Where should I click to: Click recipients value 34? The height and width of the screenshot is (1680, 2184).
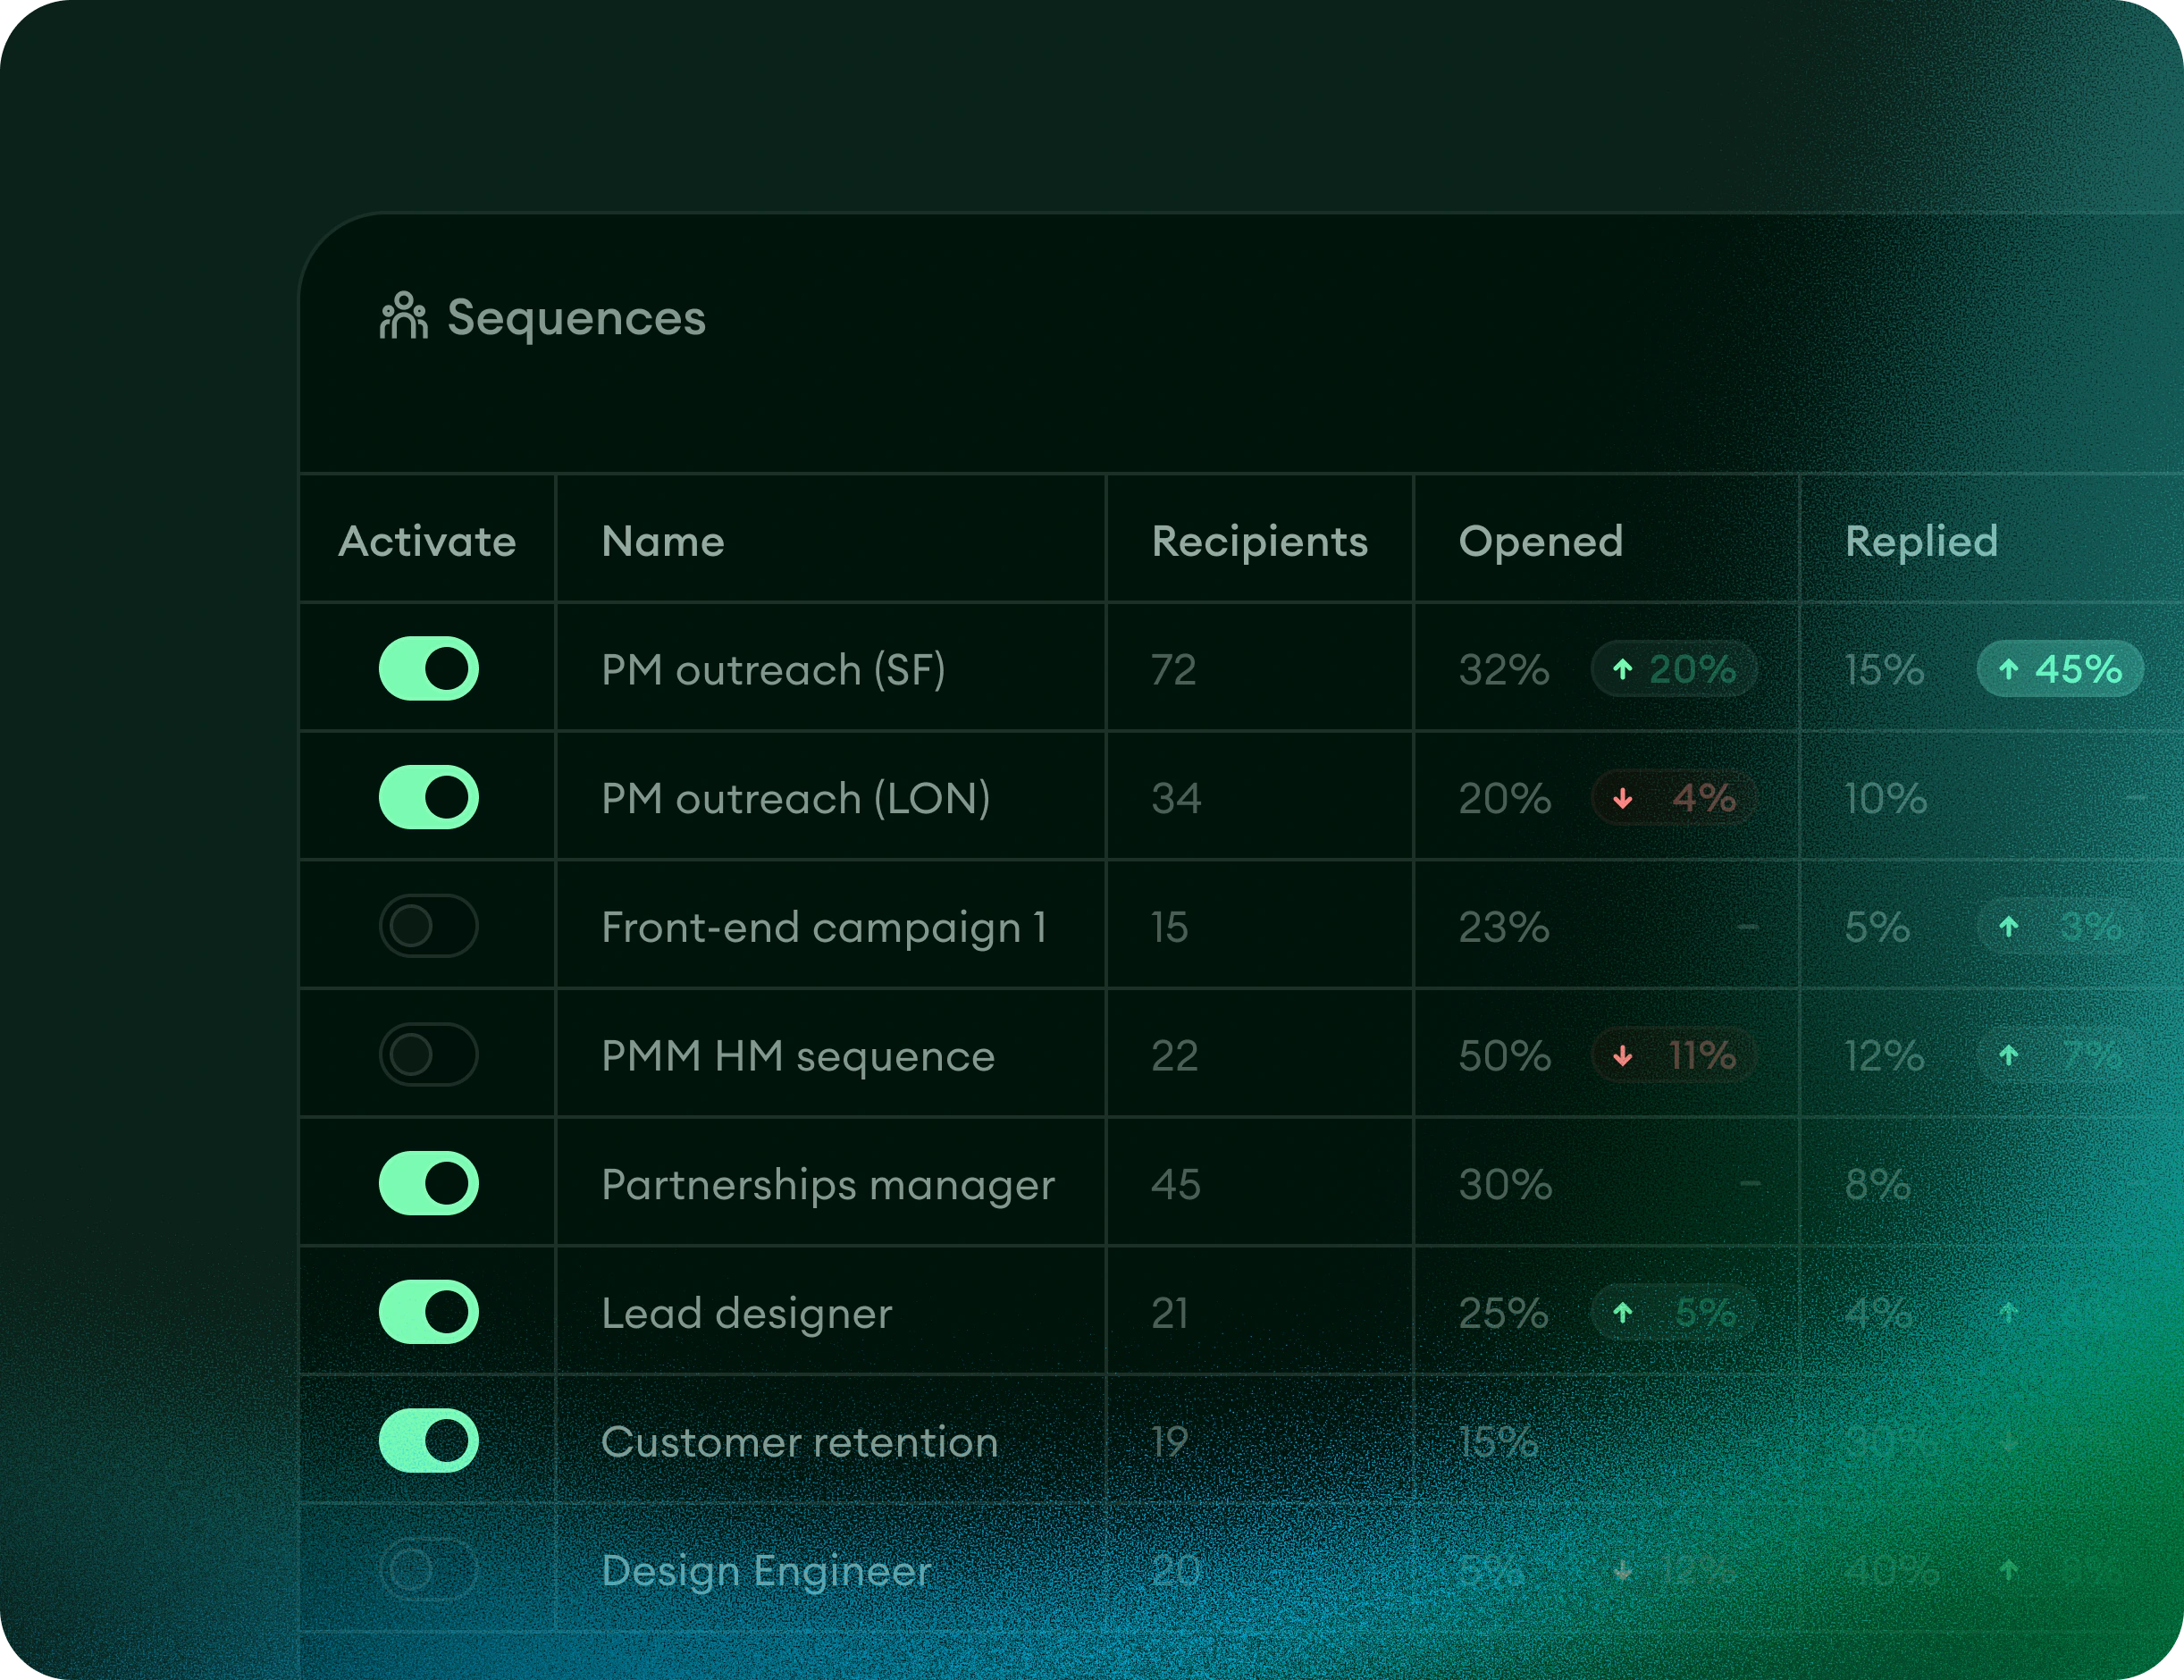tap(1176, 798)
